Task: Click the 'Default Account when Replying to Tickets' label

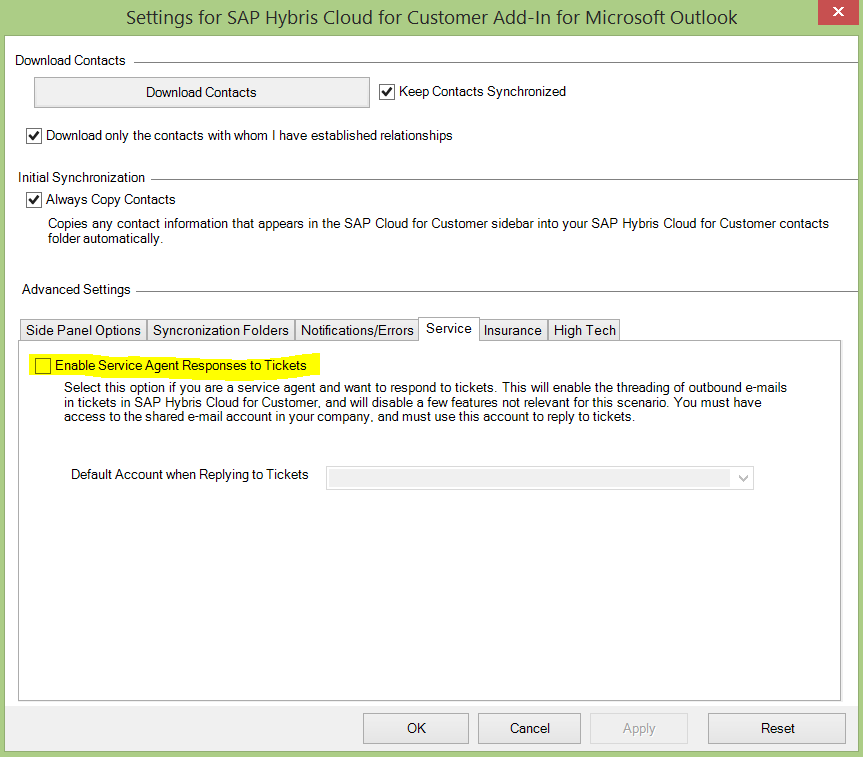Action: [x=190, y=475]
